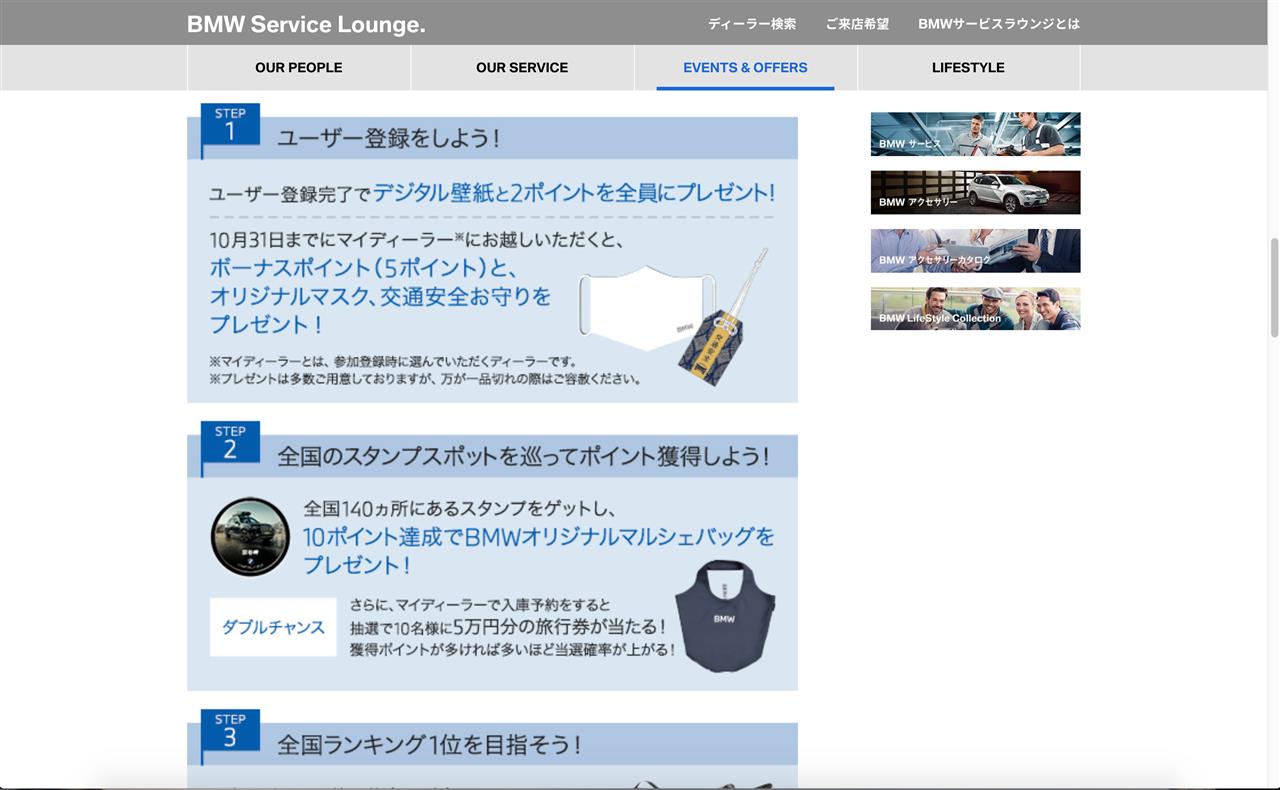Click text 10ポイント達成でBMWオリジナルマルシェバッグを
Screen dimensions: 1280x790
[x=539, y=537]
